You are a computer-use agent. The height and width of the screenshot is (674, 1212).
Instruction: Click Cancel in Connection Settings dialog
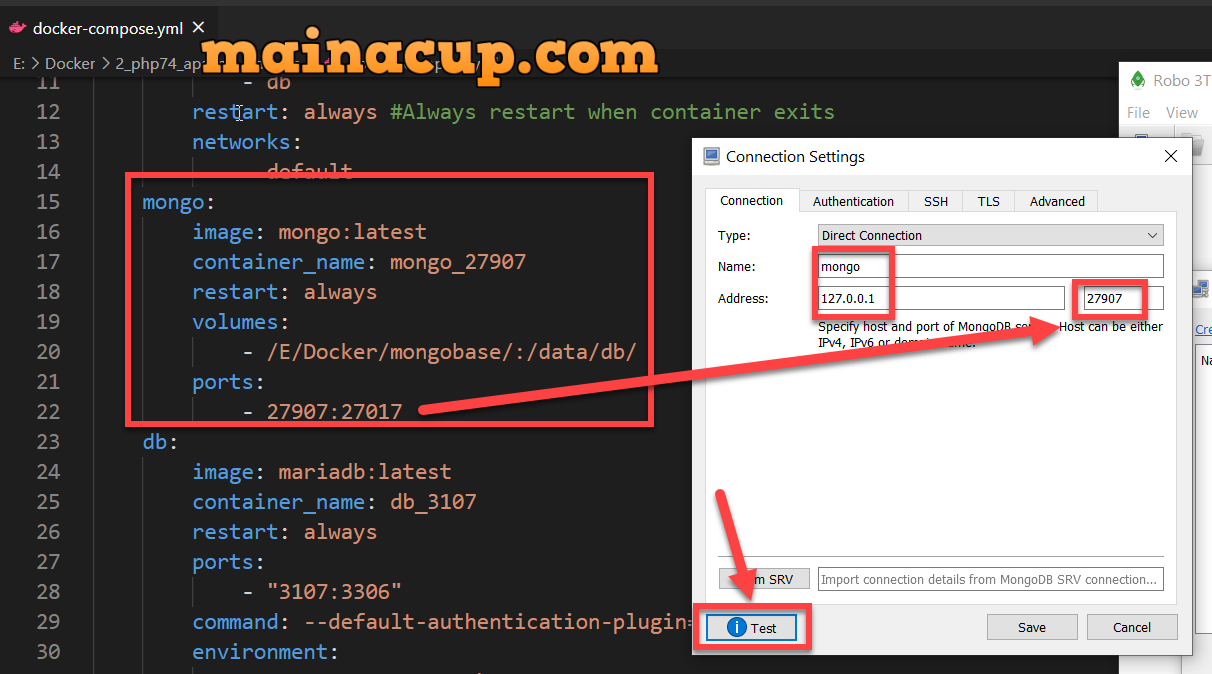tap(1132, 628)
